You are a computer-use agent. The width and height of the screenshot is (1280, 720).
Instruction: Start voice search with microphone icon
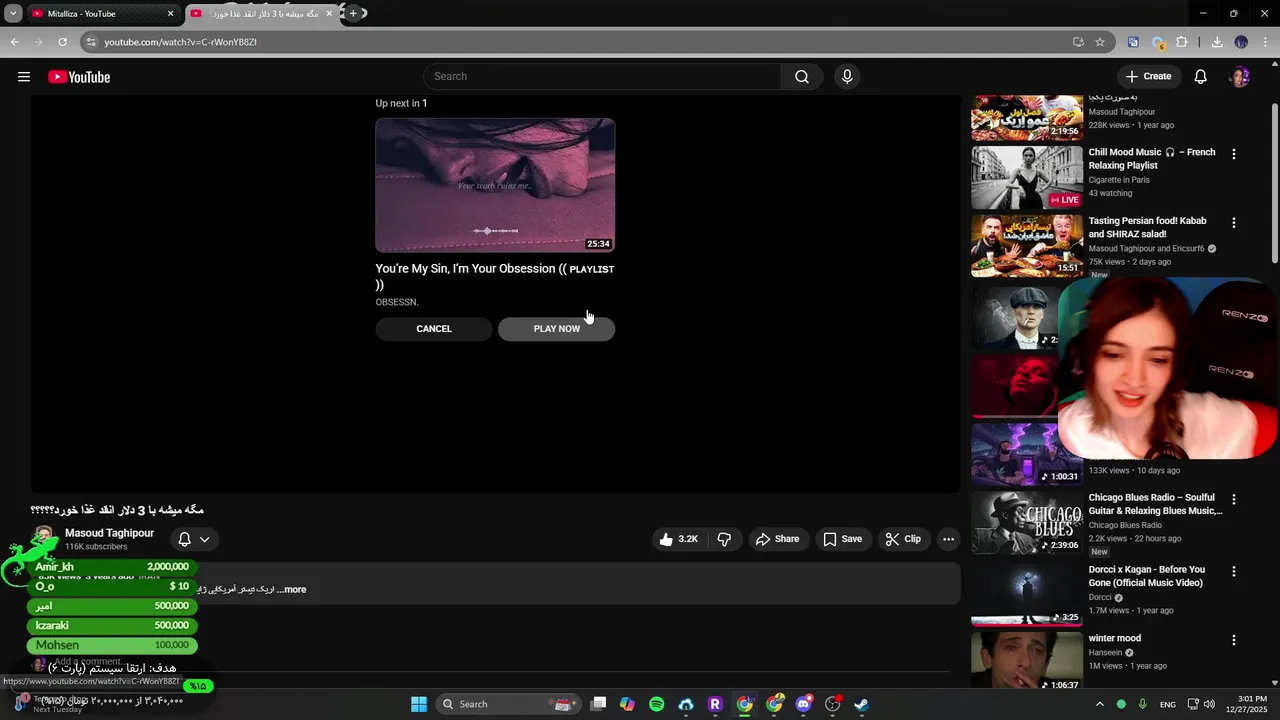(847, 77)
